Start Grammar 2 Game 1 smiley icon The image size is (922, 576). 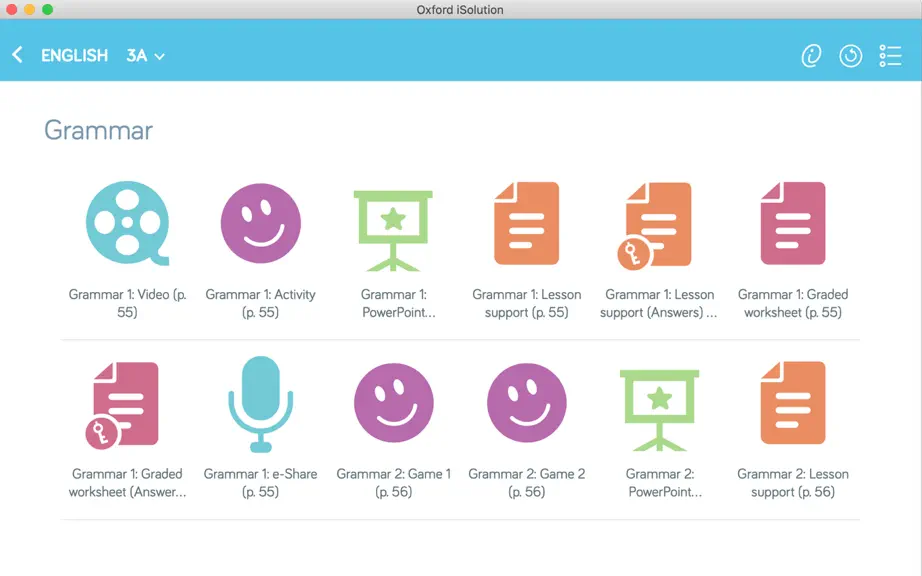click(x=393, y=403)
